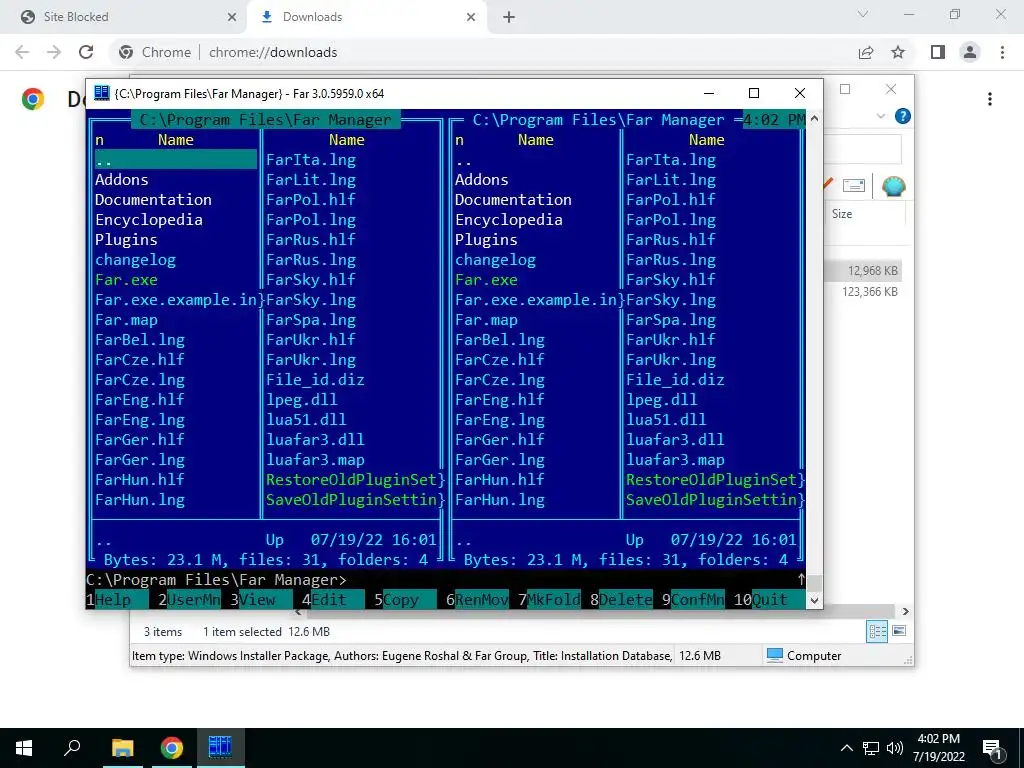Open network status tray icon
This screenshot has width=1024, height=768.
[x=871, y=748]
